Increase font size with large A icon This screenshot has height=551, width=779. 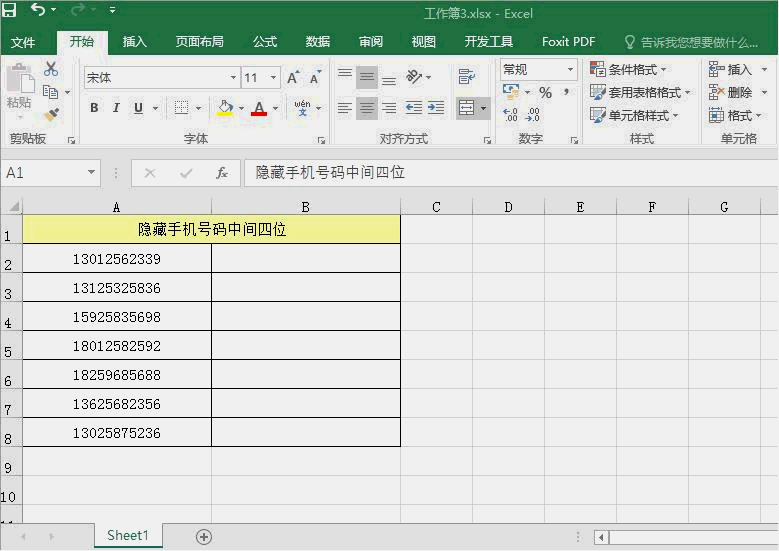point(293,78)
